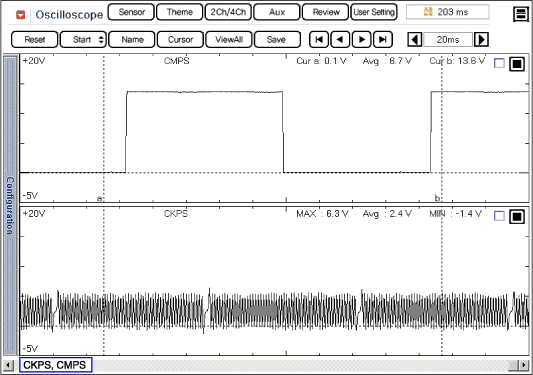Viewport: 533px width, 375px height.
Task: Open the Aux menu
Action: 277,12
